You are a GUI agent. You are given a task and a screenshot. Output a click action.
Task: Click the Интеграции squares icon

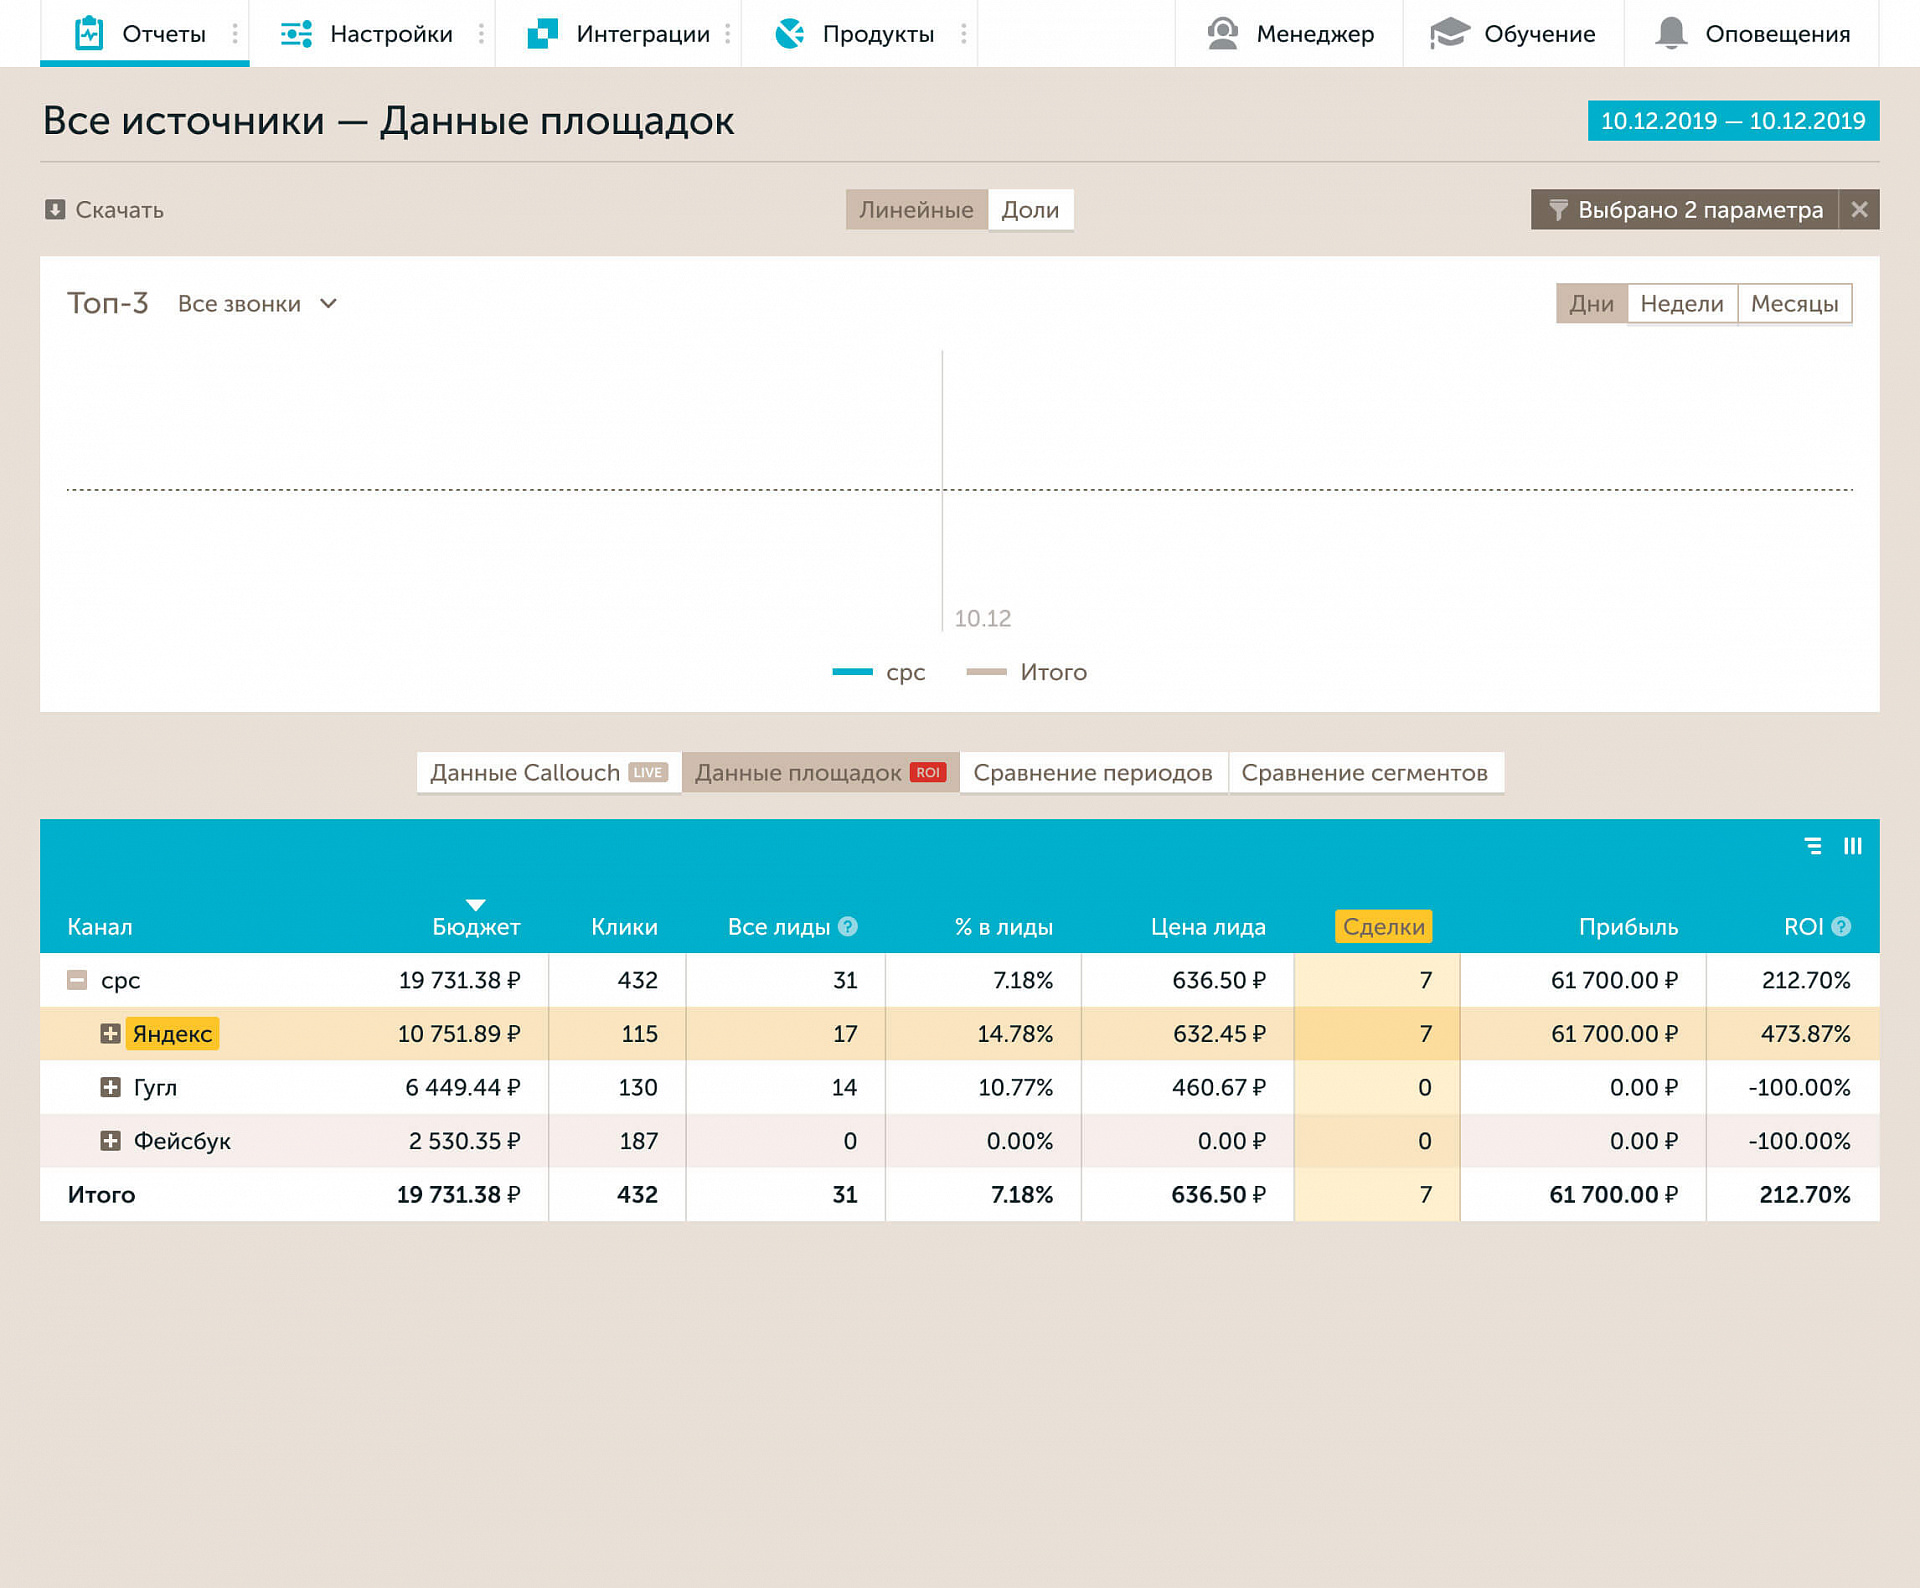[542, 34]
